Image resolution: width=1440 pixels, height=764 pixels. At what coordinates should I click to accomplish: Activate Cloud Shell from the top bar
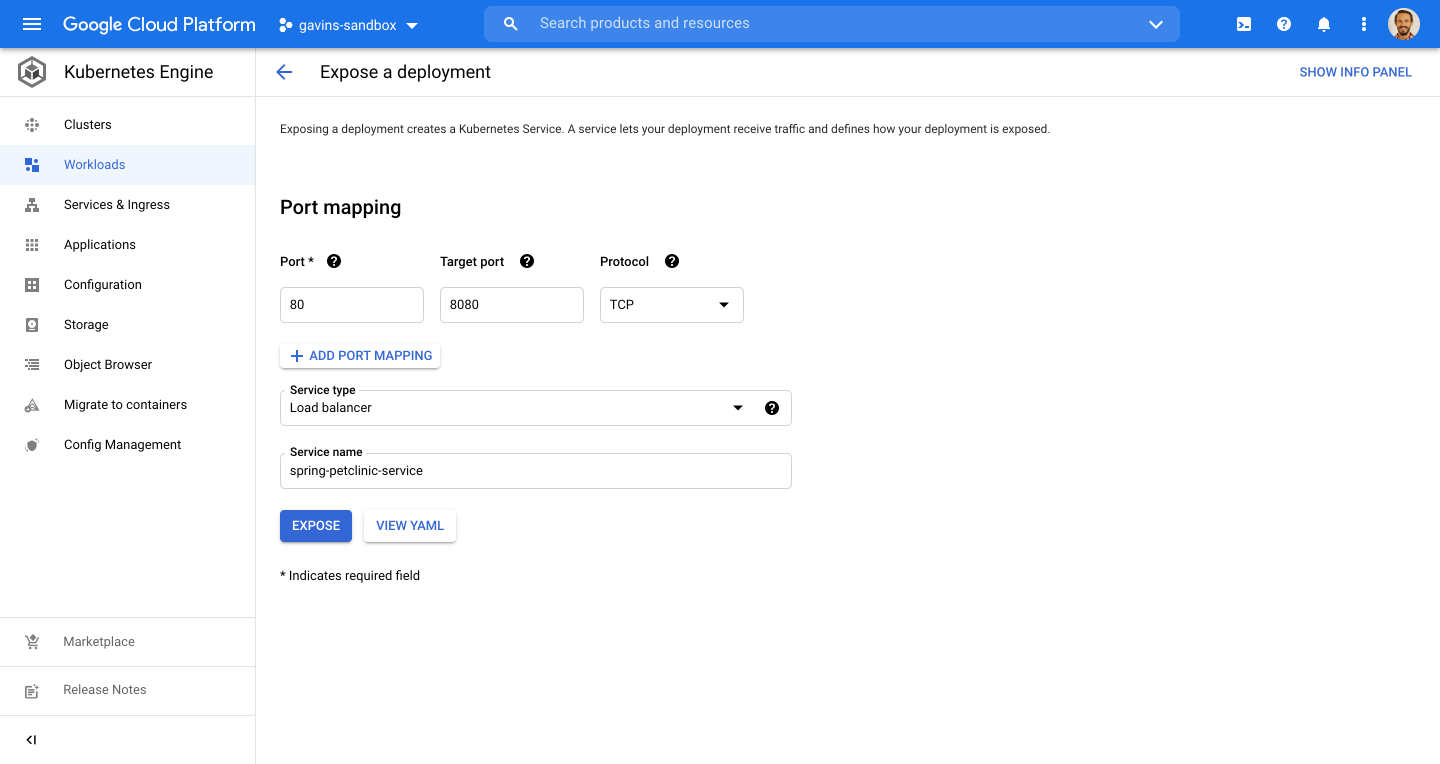point(1243,23)
